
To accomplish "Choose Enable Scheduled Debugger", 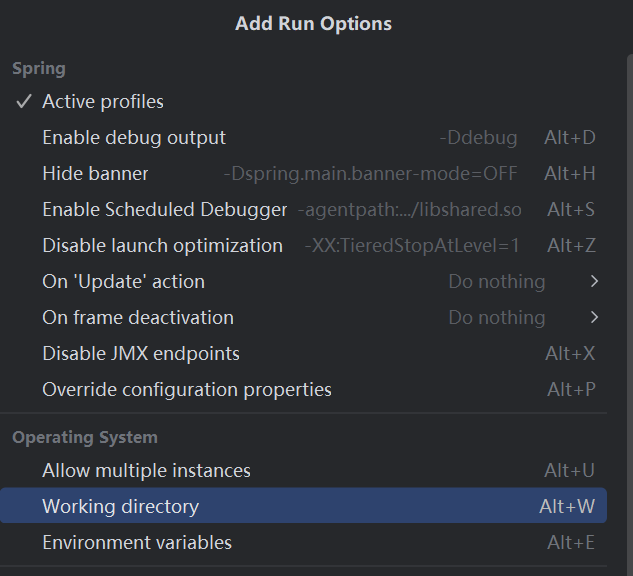I will tap(164, 210).
